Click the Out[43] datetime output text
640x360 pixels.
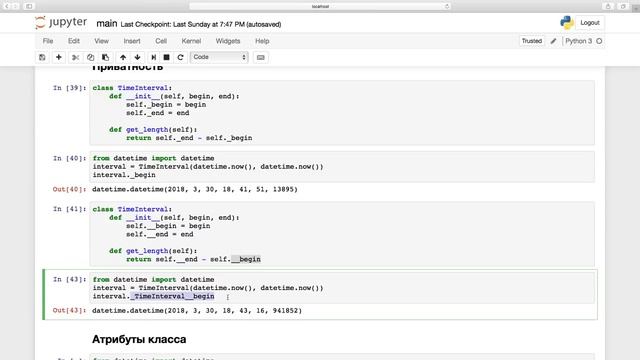[x=197, y=310]
